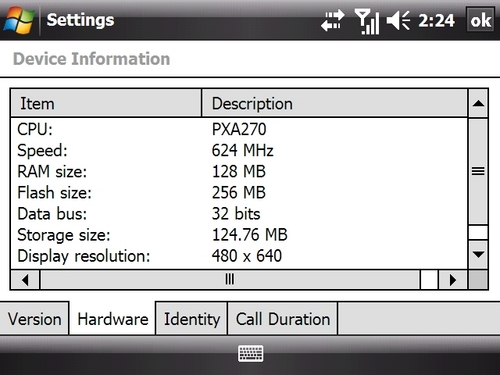Tap the data connection arrows icon
Viewport: 500px width, 375px height.
point(332,21)
